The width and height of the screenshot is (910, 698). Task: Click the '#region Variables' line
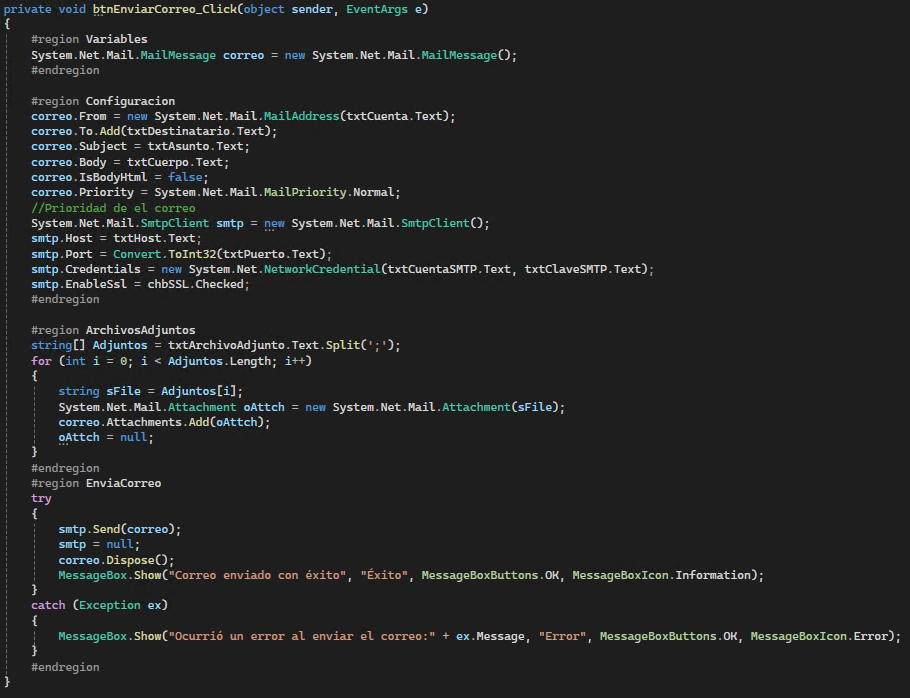(89, 39)
